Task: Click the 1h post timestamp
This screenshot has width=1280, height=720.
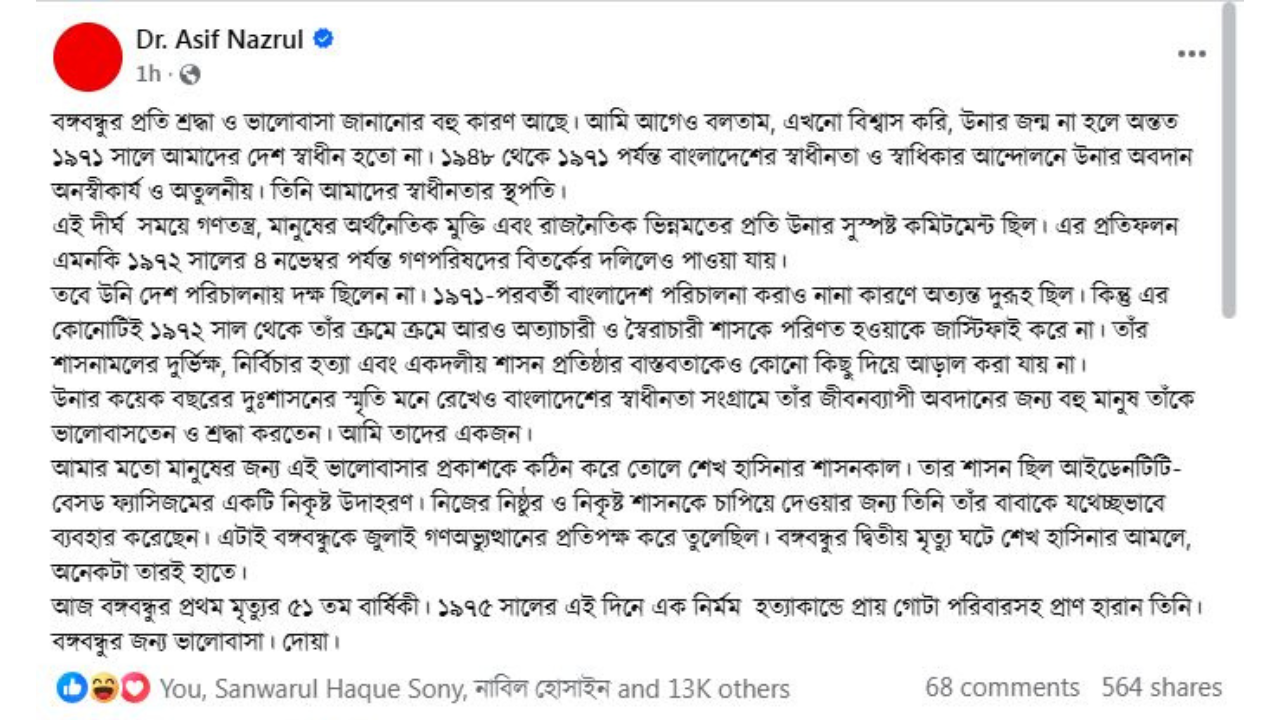Action: click(x=147, y=74)
